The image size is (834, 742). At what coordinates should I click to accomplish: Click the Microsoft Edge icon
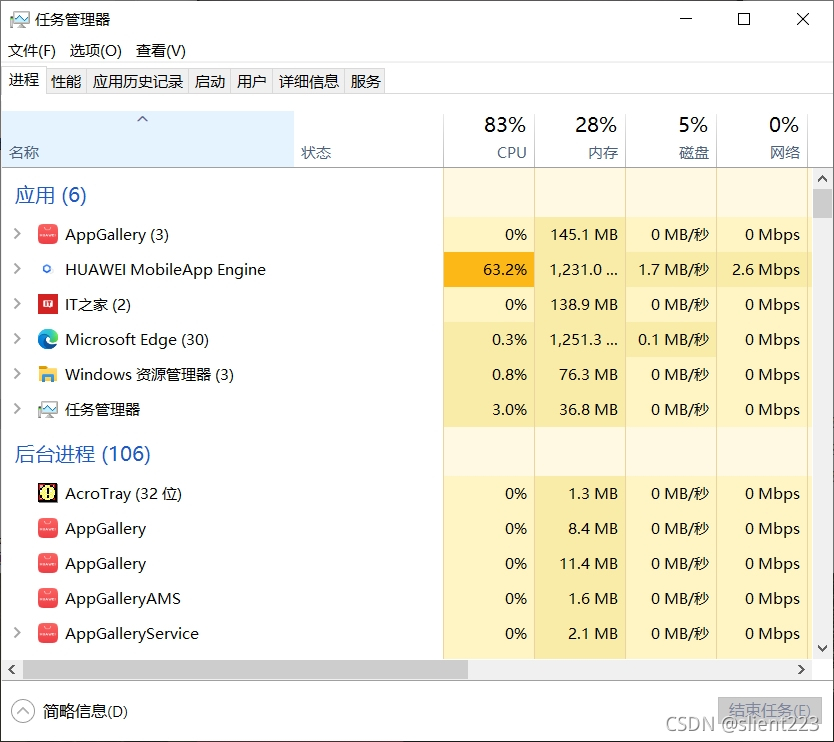(x=48, y=339)
